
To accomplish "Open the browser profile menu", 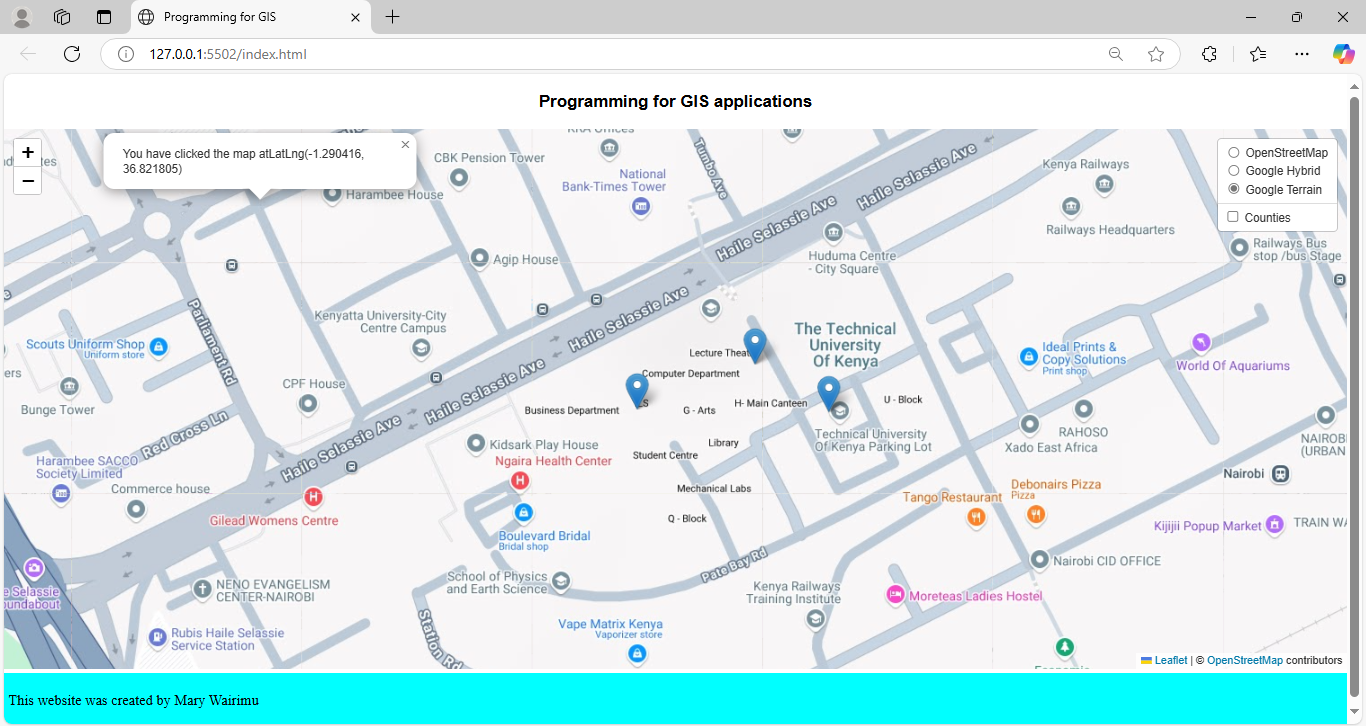I will click(21, 17).
